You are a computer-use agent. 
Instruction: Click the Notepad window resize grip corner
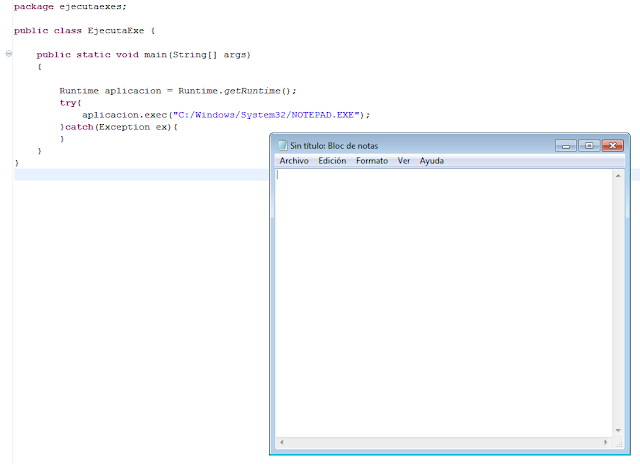[x=619, y=444]
